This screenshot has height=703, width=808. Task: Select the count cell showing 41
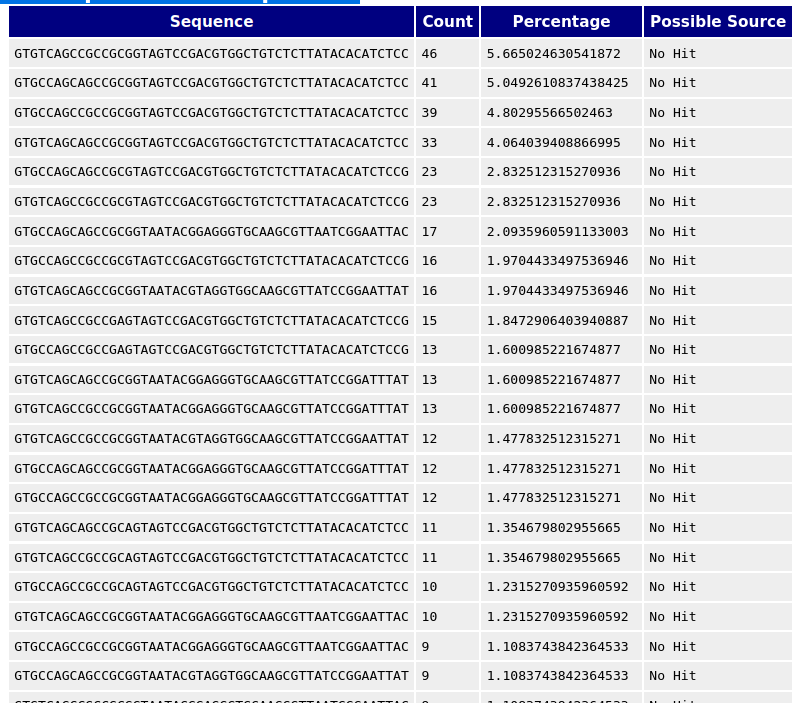(x=429, y=83)
